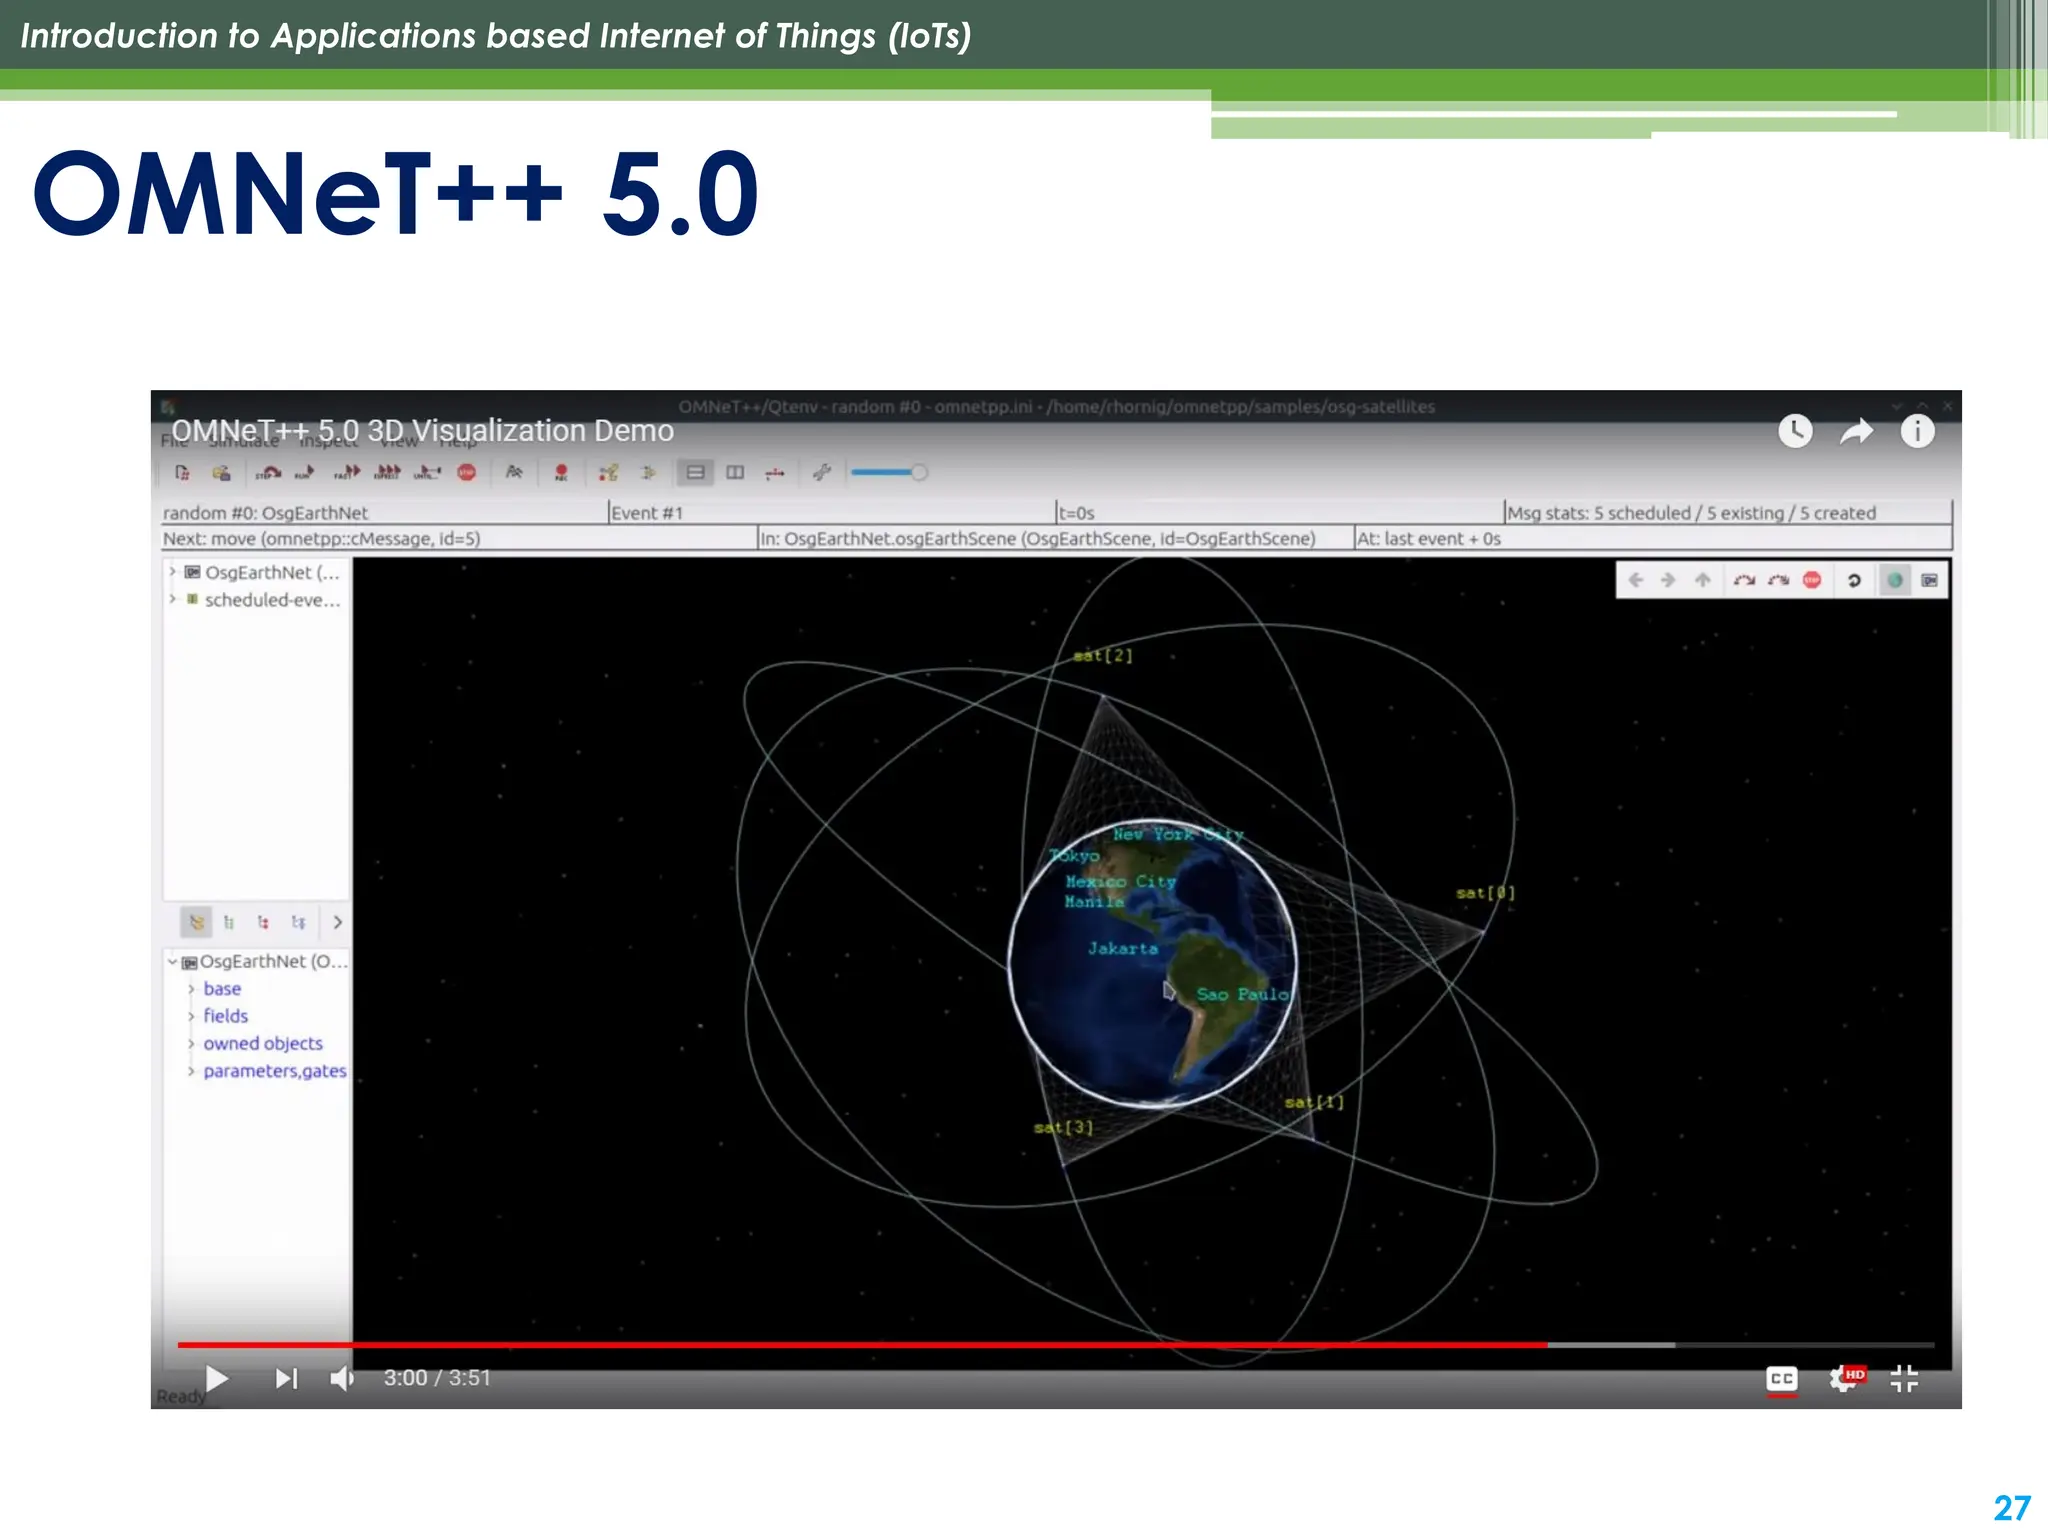Open Preferences via the wrench icon

click(822, 473)
